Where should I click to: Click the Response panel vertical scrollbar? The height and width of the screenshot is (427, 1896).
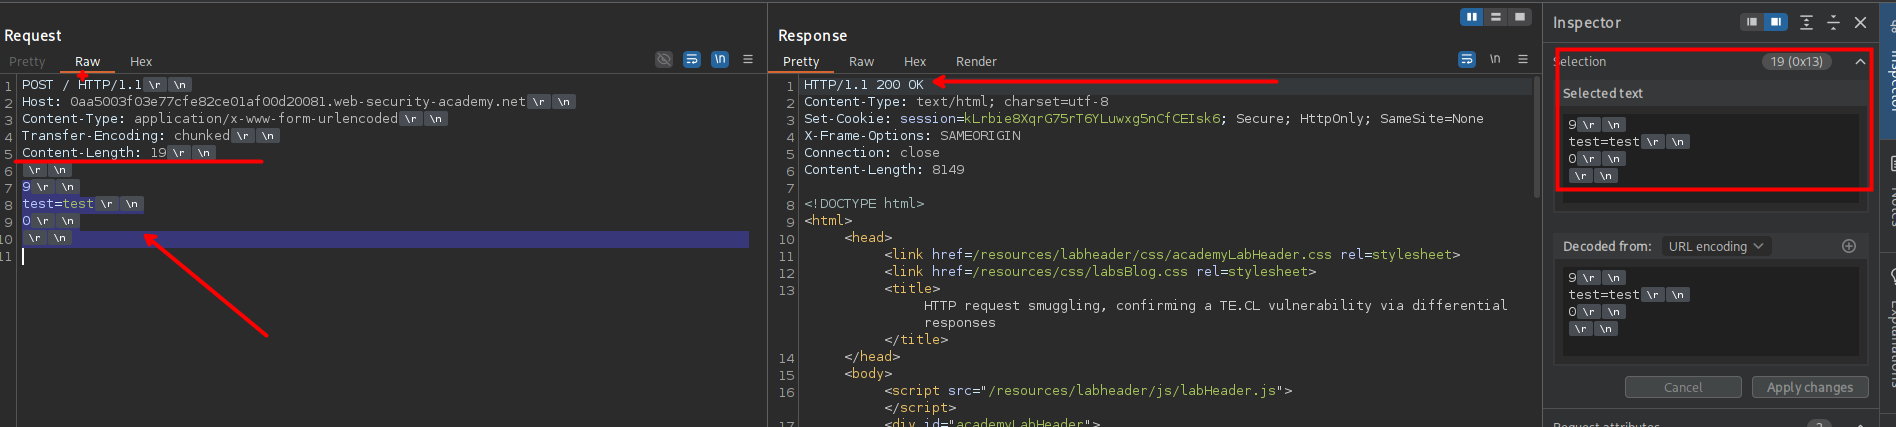1536,140
